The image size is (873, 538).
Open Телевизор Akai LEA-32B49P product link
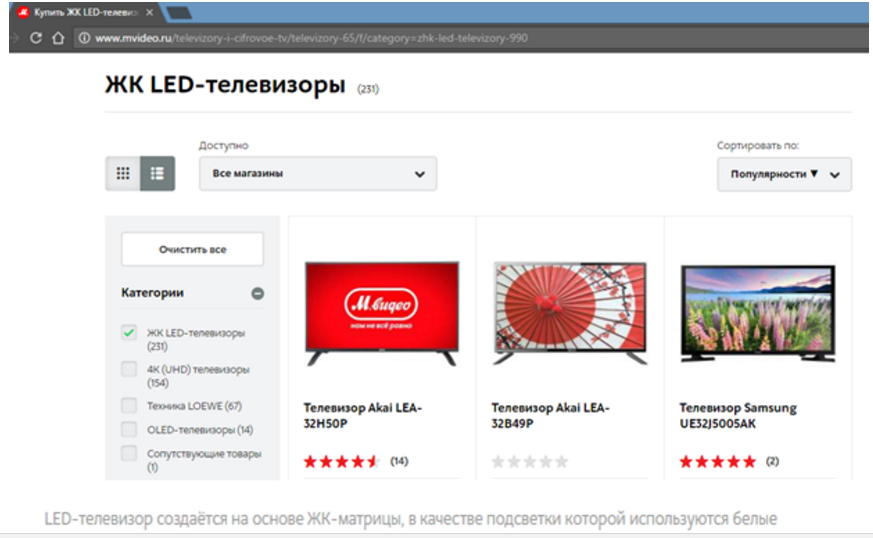pos(550,415)
